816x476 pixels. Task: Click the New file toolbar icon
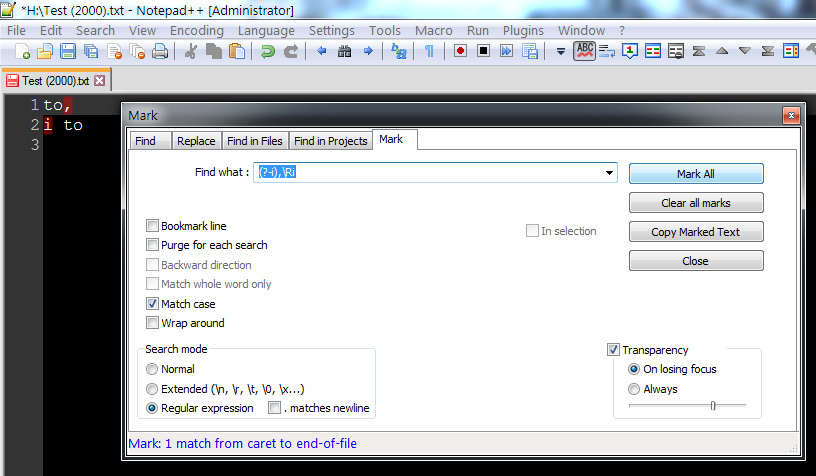click(22, 51)
